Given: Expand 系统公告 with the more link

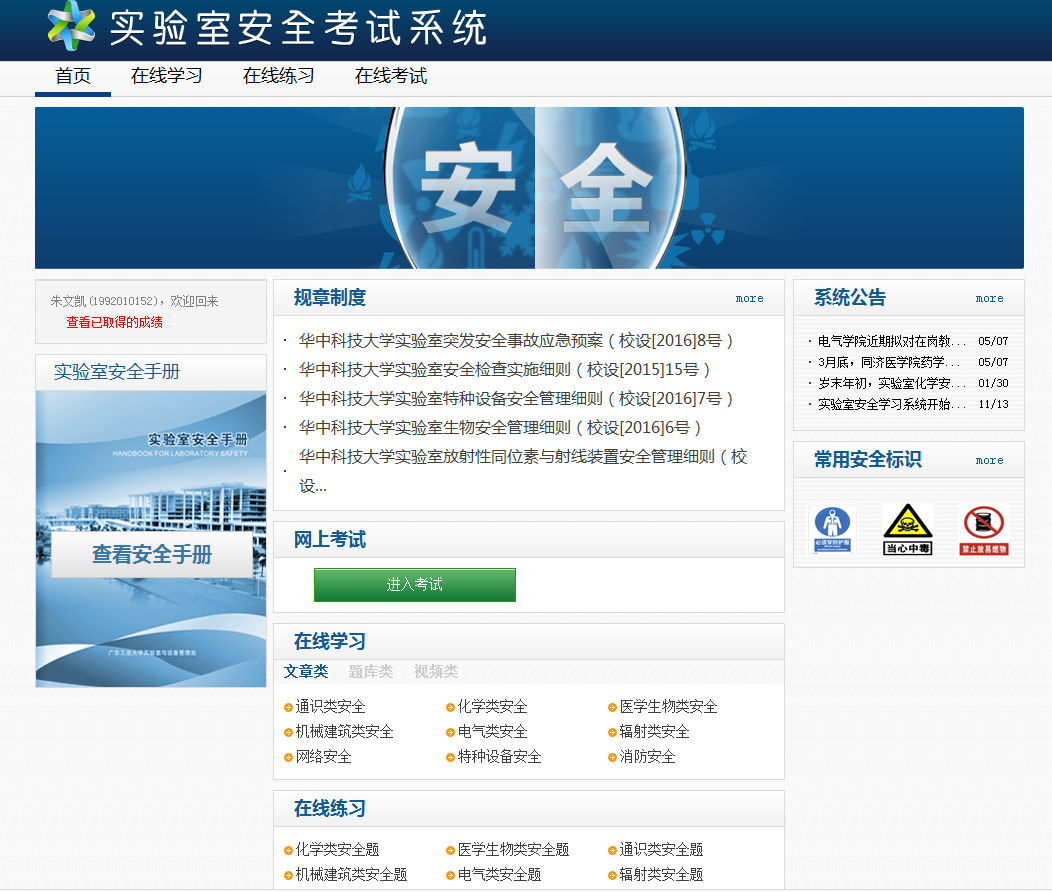Looking at the screenshot, I should [x=989, y=298].
